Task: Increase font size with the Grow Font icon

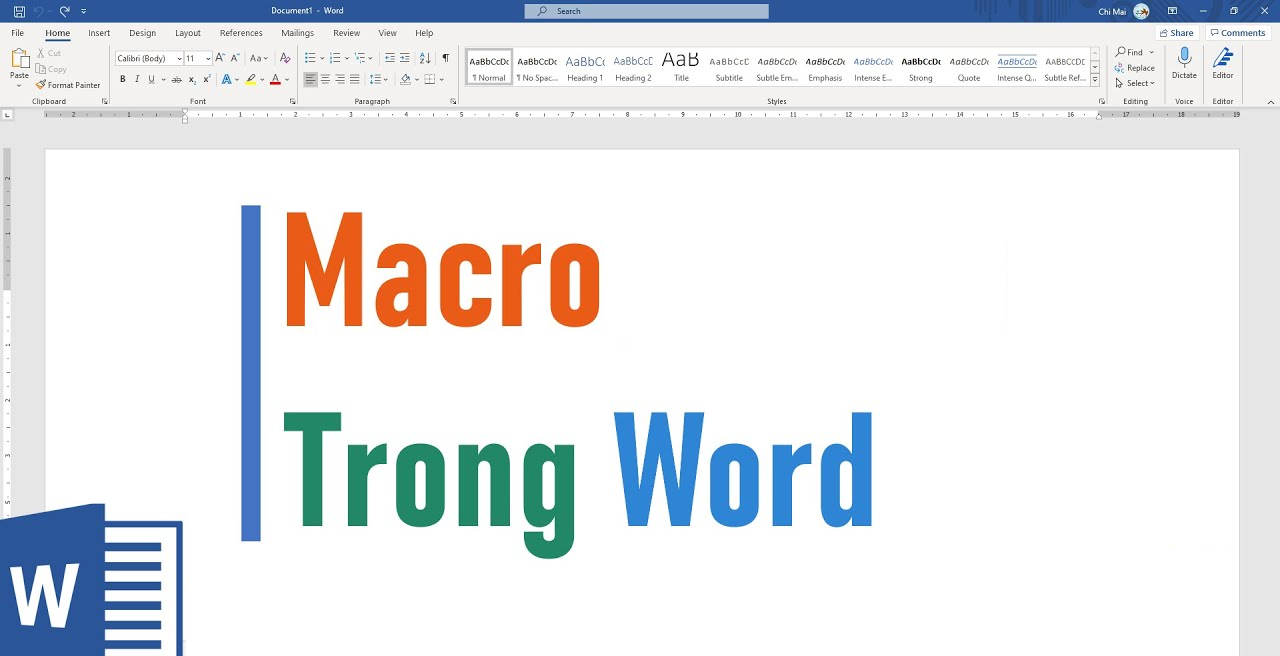Action: 221,58
